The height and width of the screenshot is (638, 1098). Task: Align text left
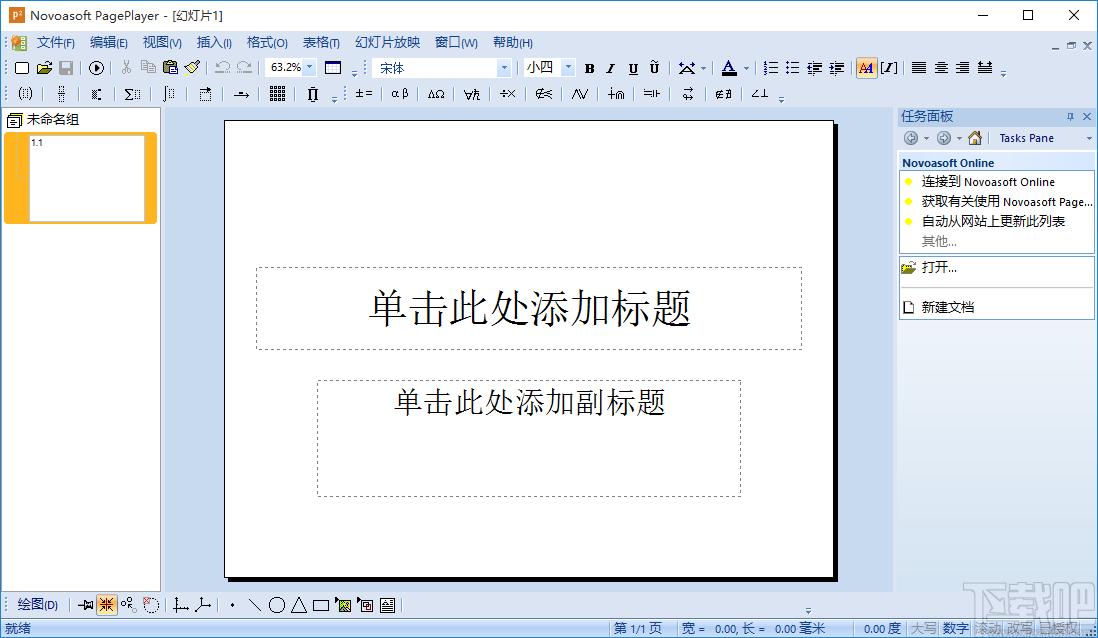click(919, 68)
